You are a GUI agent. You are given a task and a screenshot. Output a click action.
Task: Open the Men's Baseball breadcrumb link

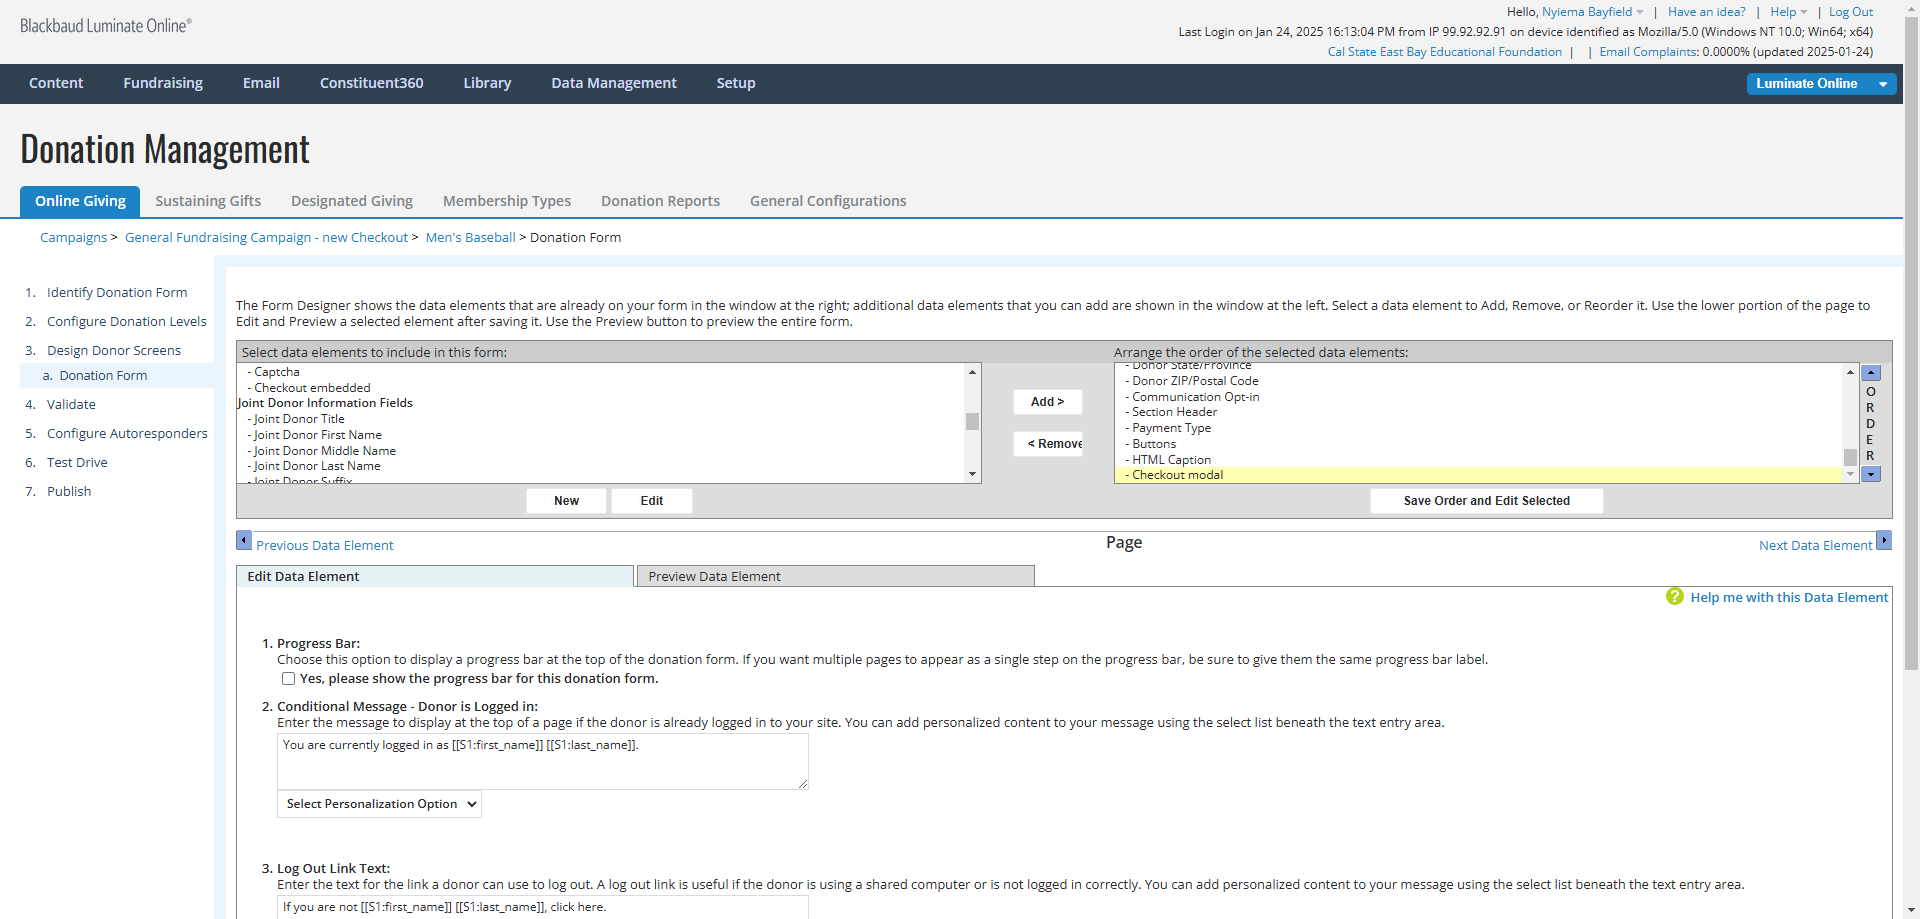tap(471, 237)
